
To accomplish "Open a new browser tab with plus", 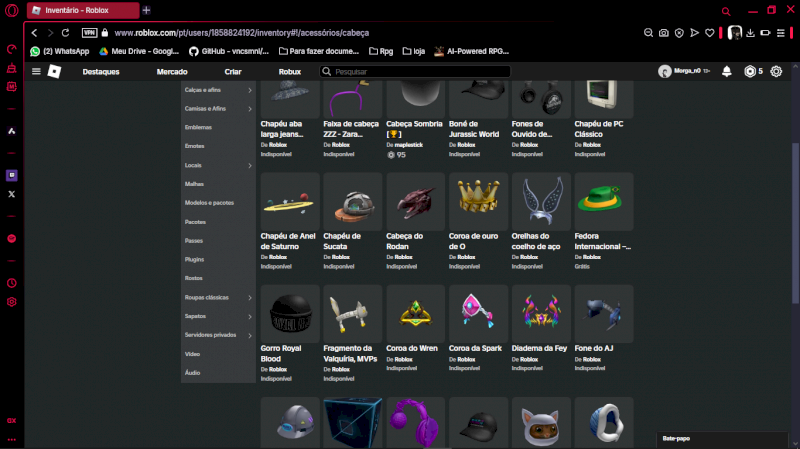I will coord(146,10).
